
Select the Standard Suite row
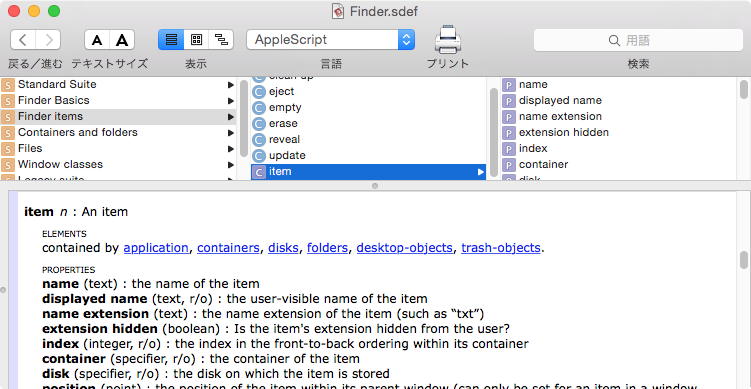(x=118, y=85)
